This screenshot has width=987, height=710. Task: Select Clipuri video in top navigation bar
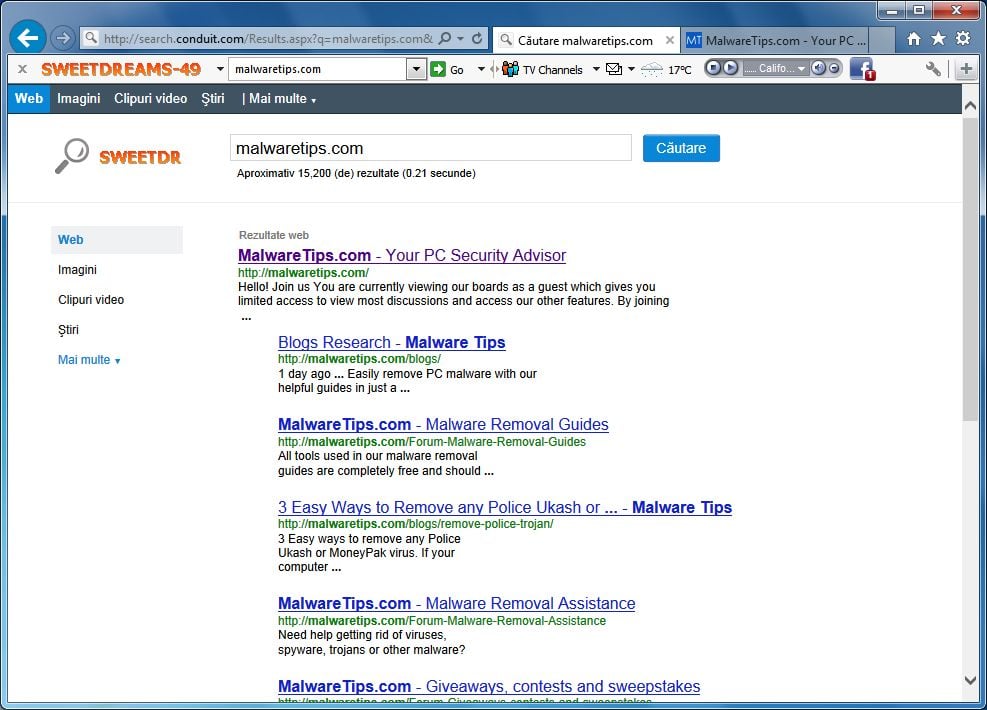pyautogui.click(x=150, y=99)
